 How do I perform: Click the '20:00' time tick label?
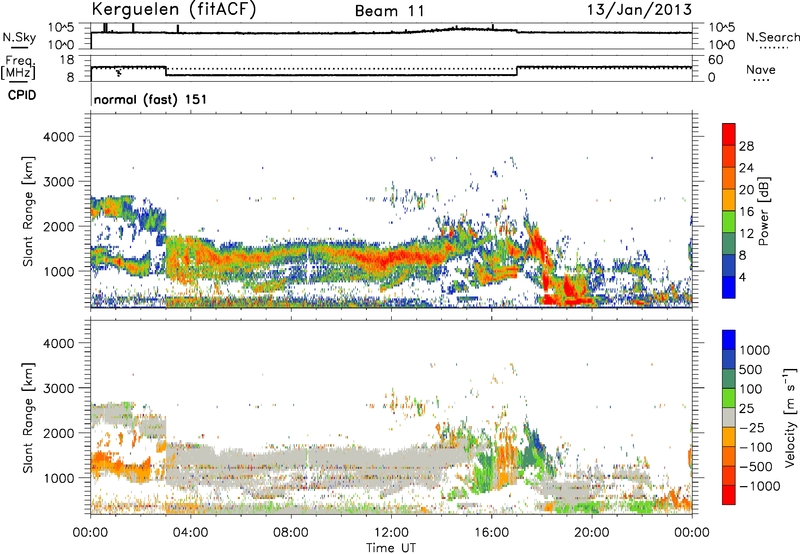592,533
